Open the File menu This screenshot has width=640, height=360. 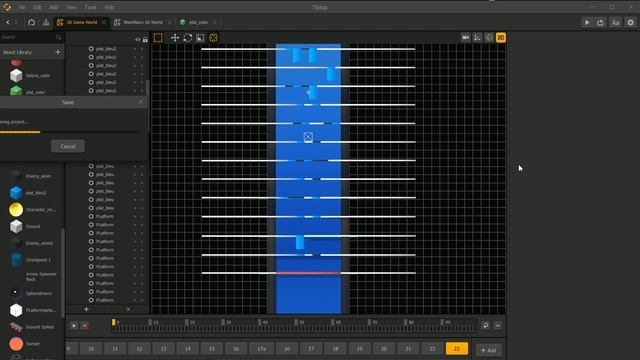(x=21, y=7)
